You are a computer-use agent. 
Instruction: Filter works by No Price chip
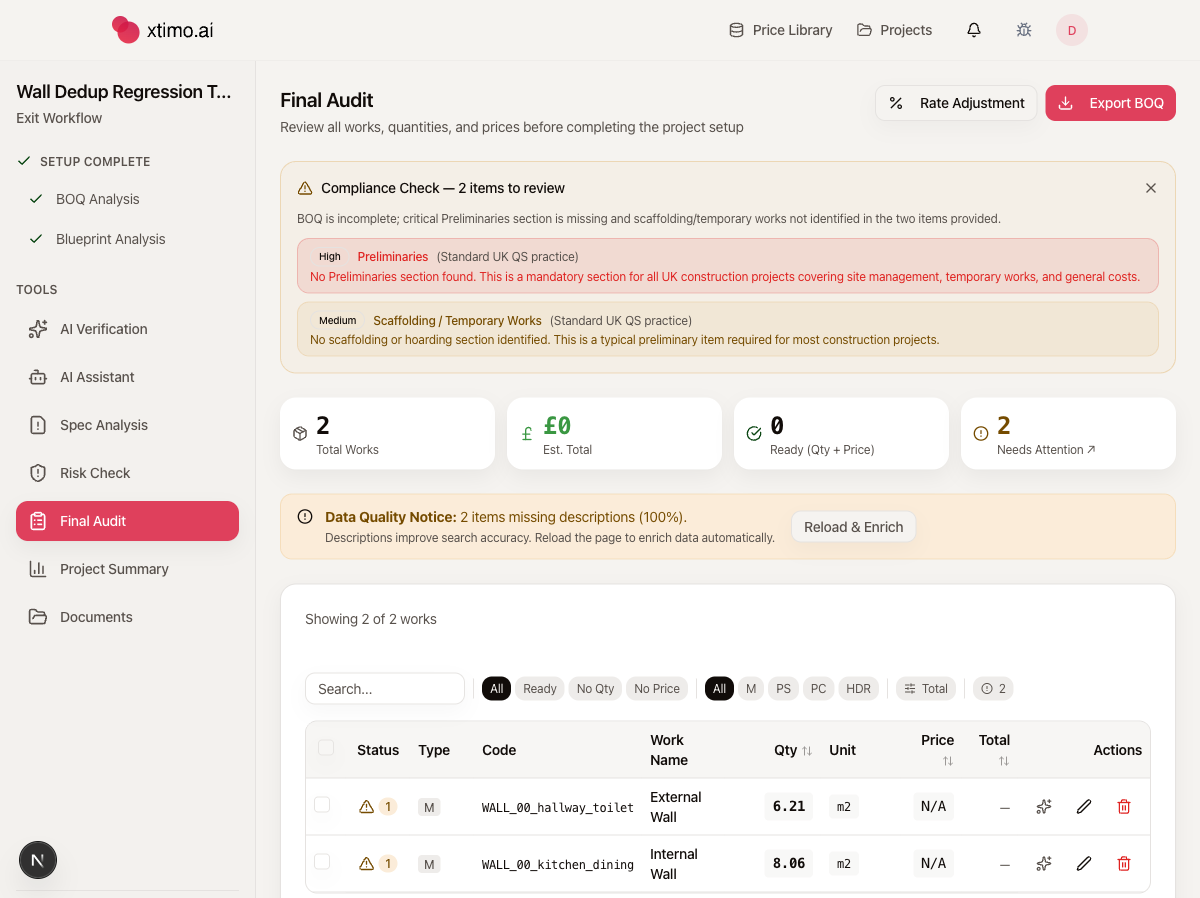pos(657,688)
